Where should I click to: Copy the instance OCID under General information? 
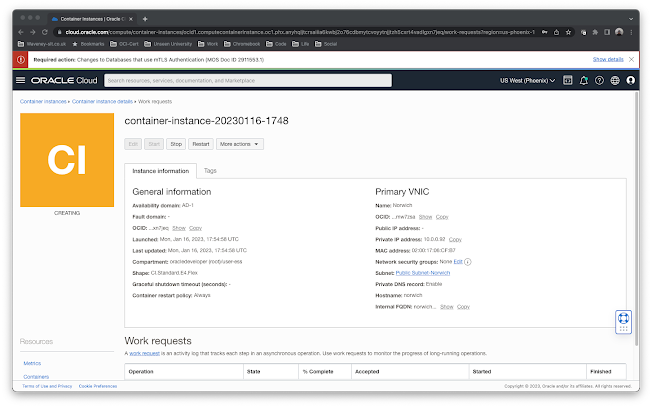click(195, 228)
